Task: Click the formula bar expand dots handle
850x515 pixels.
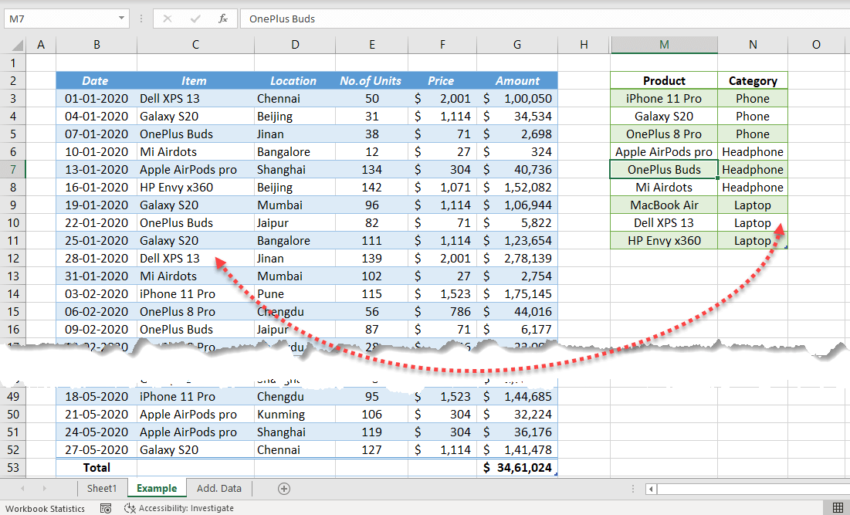Action: coord(141,19)
